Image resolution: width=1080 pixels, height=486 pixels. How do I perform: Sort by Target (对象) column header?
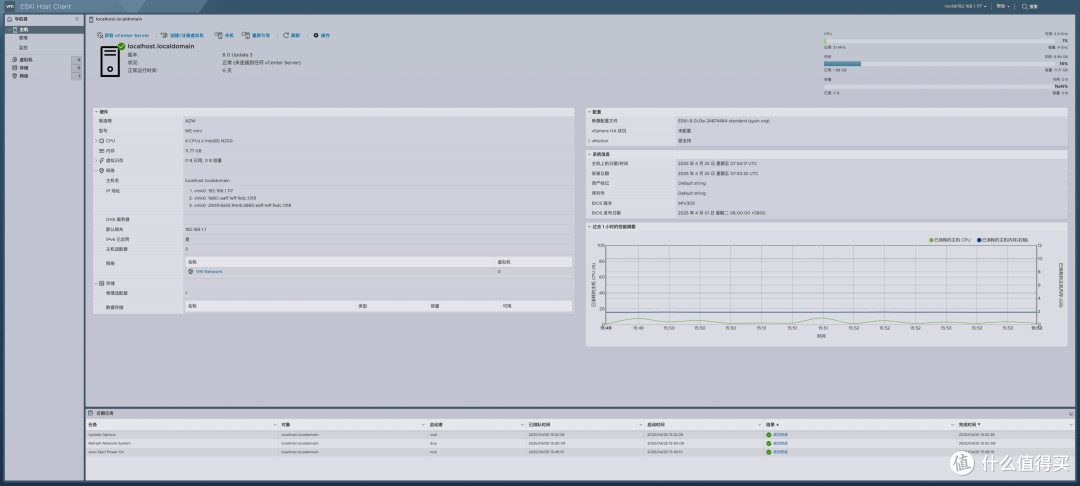(x=285, y=425)
